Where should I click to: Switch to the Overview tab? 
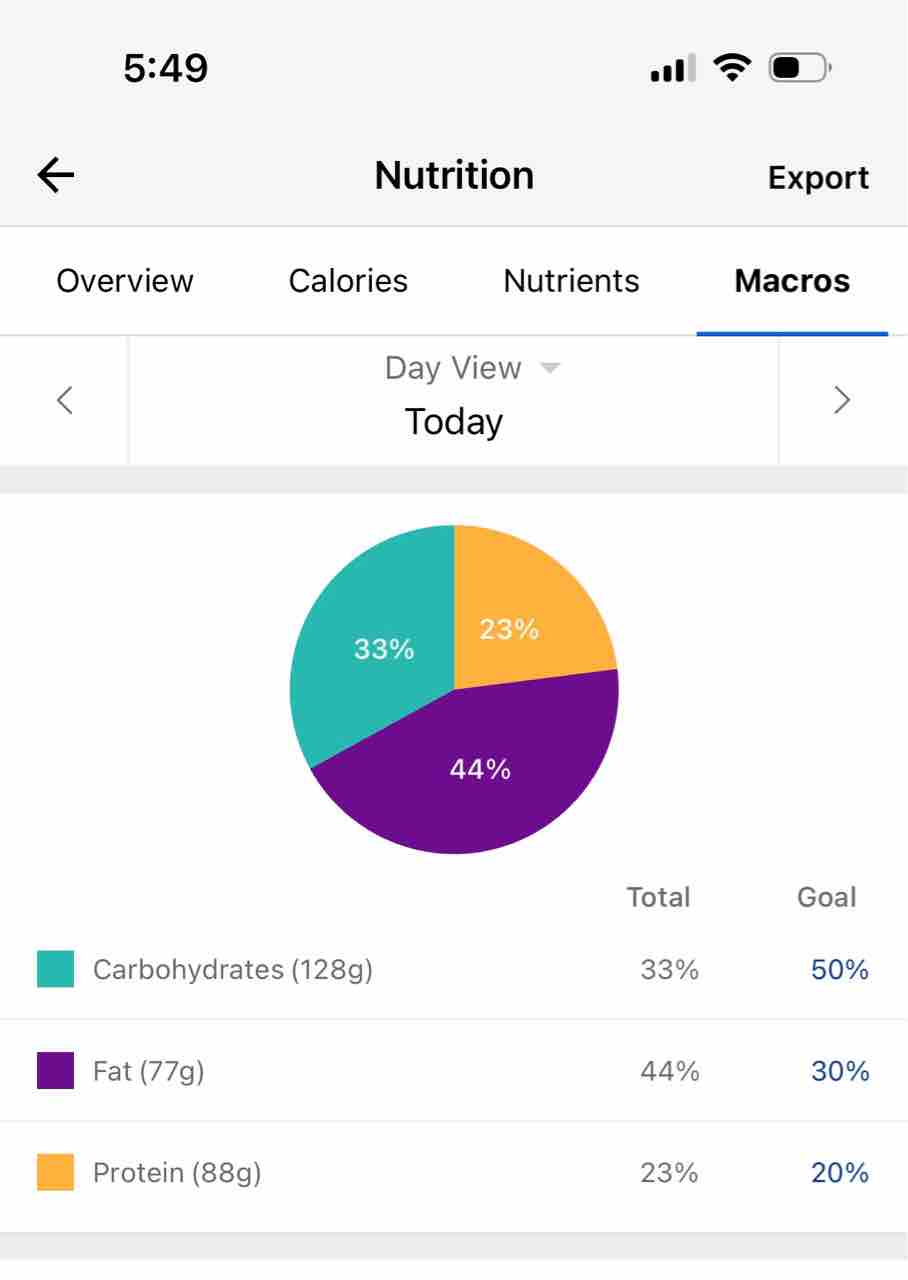pos(125,281)
